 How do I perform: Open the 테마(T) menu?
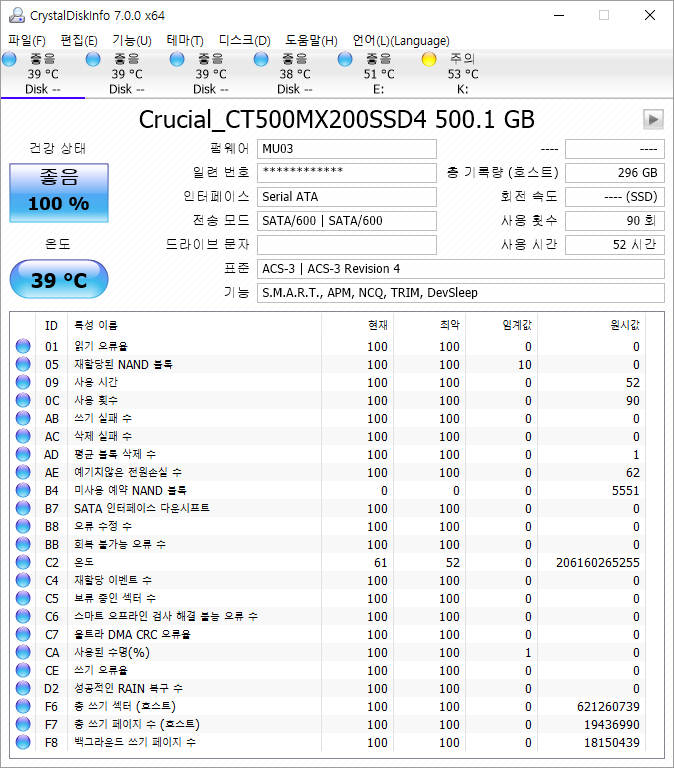pos(185,41)
